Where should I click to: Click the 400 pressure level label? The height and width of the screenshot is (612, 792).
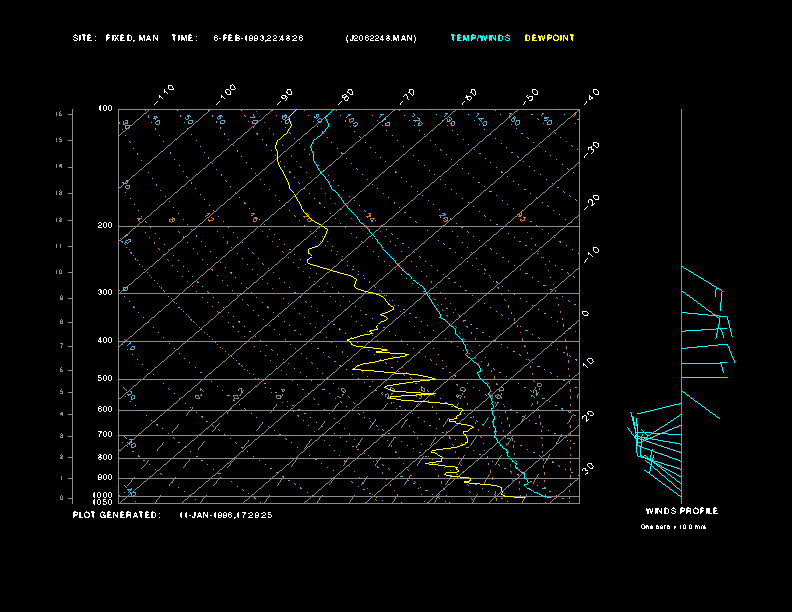(105, 341)
